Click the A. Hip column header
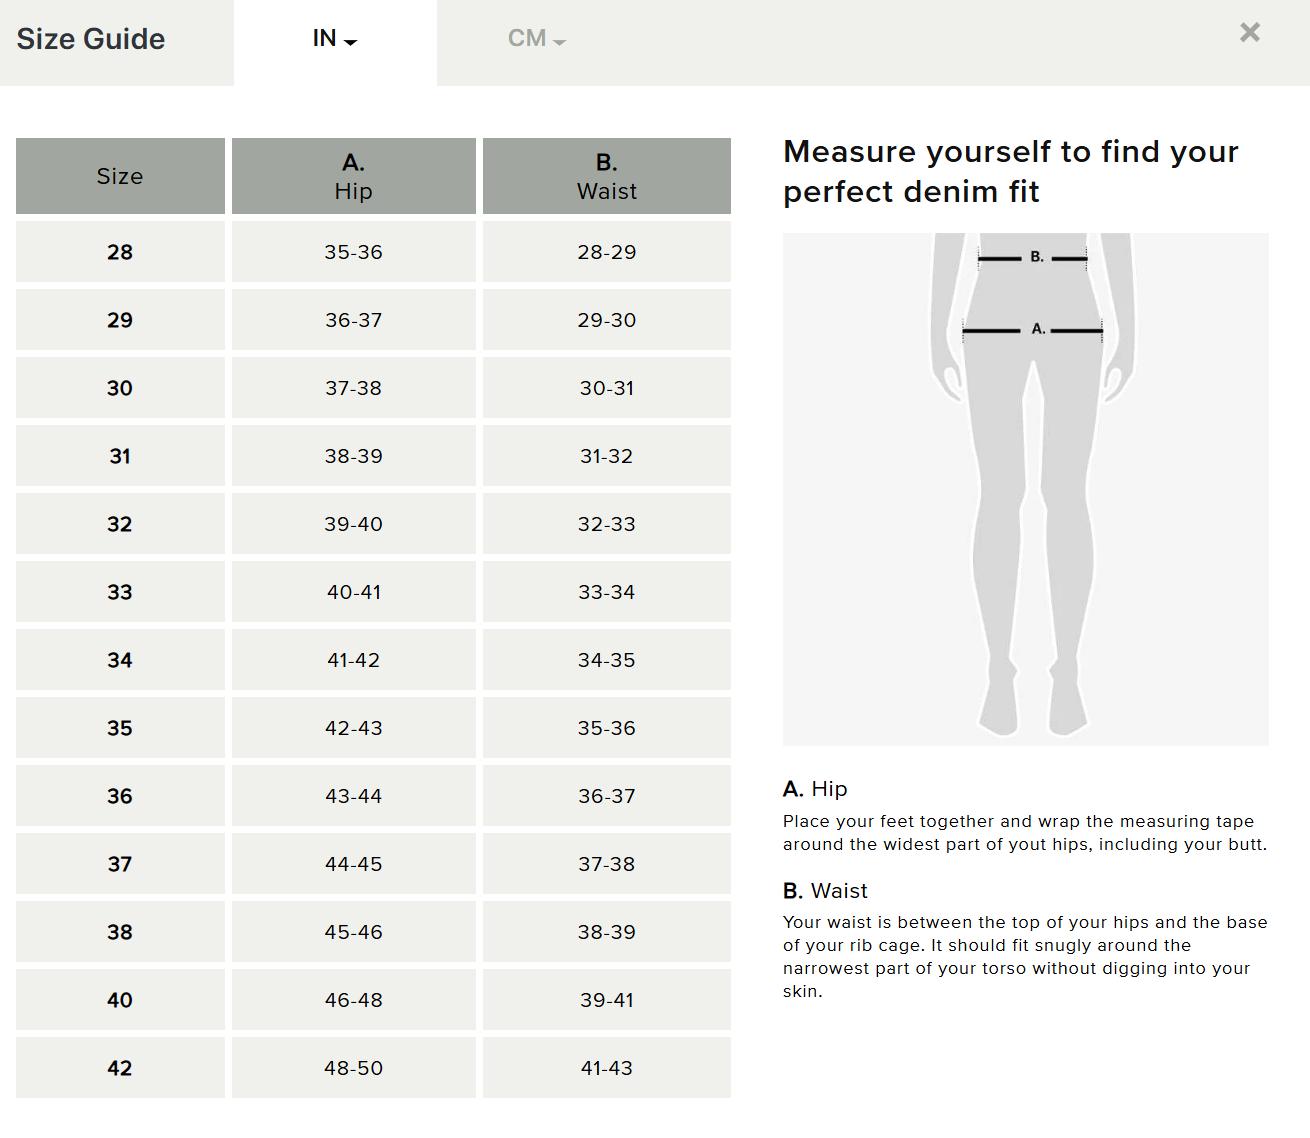 (x=353, y=175)
